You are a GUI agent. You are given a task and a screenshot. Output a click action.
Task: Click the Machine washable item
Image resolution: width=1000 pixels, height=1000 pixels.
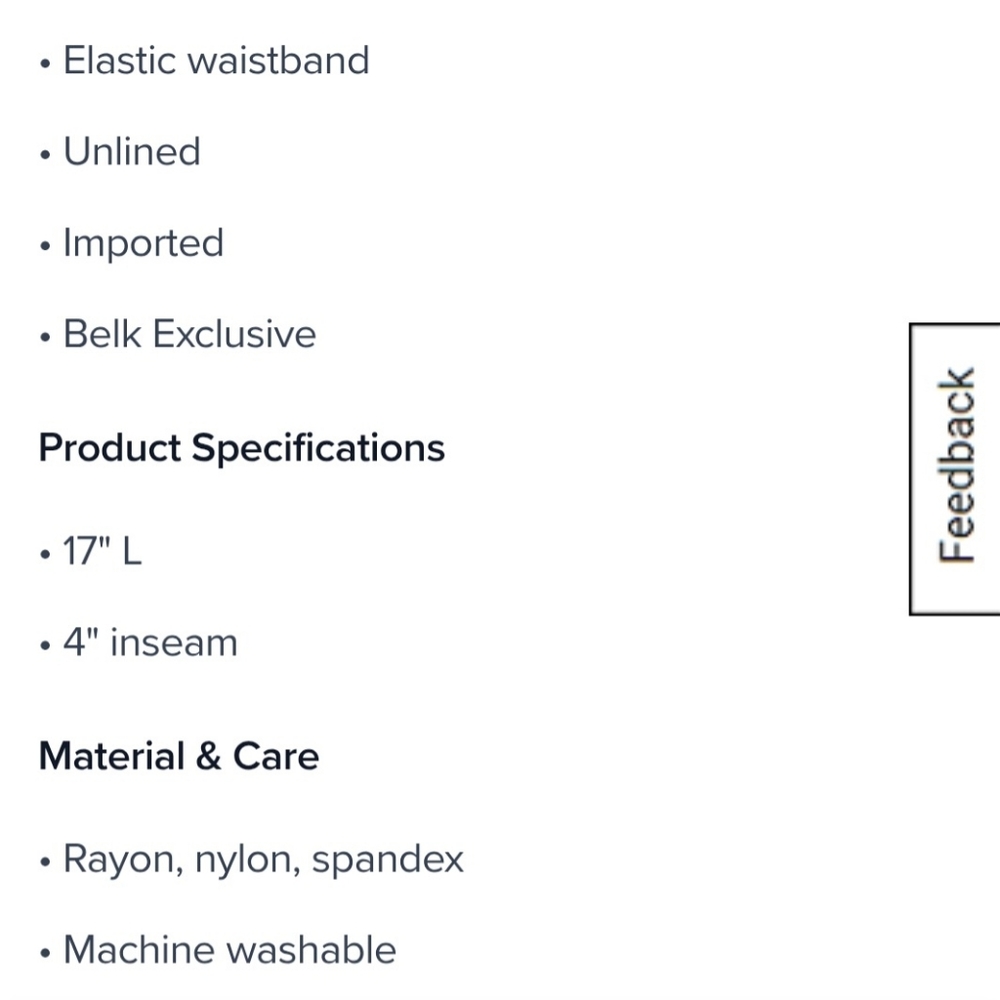230,950
